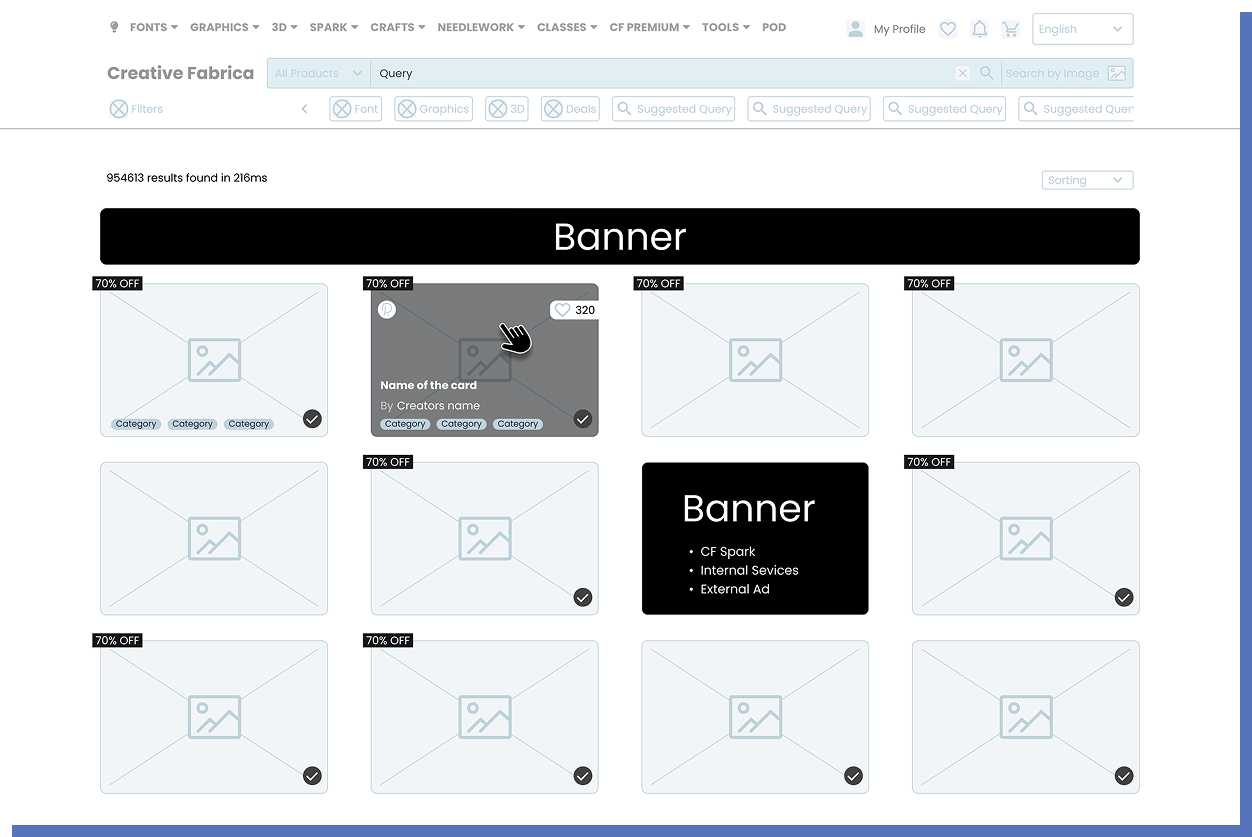Open the Filters panel
This screenshot has width=1252, height=837.
(135, 108)
